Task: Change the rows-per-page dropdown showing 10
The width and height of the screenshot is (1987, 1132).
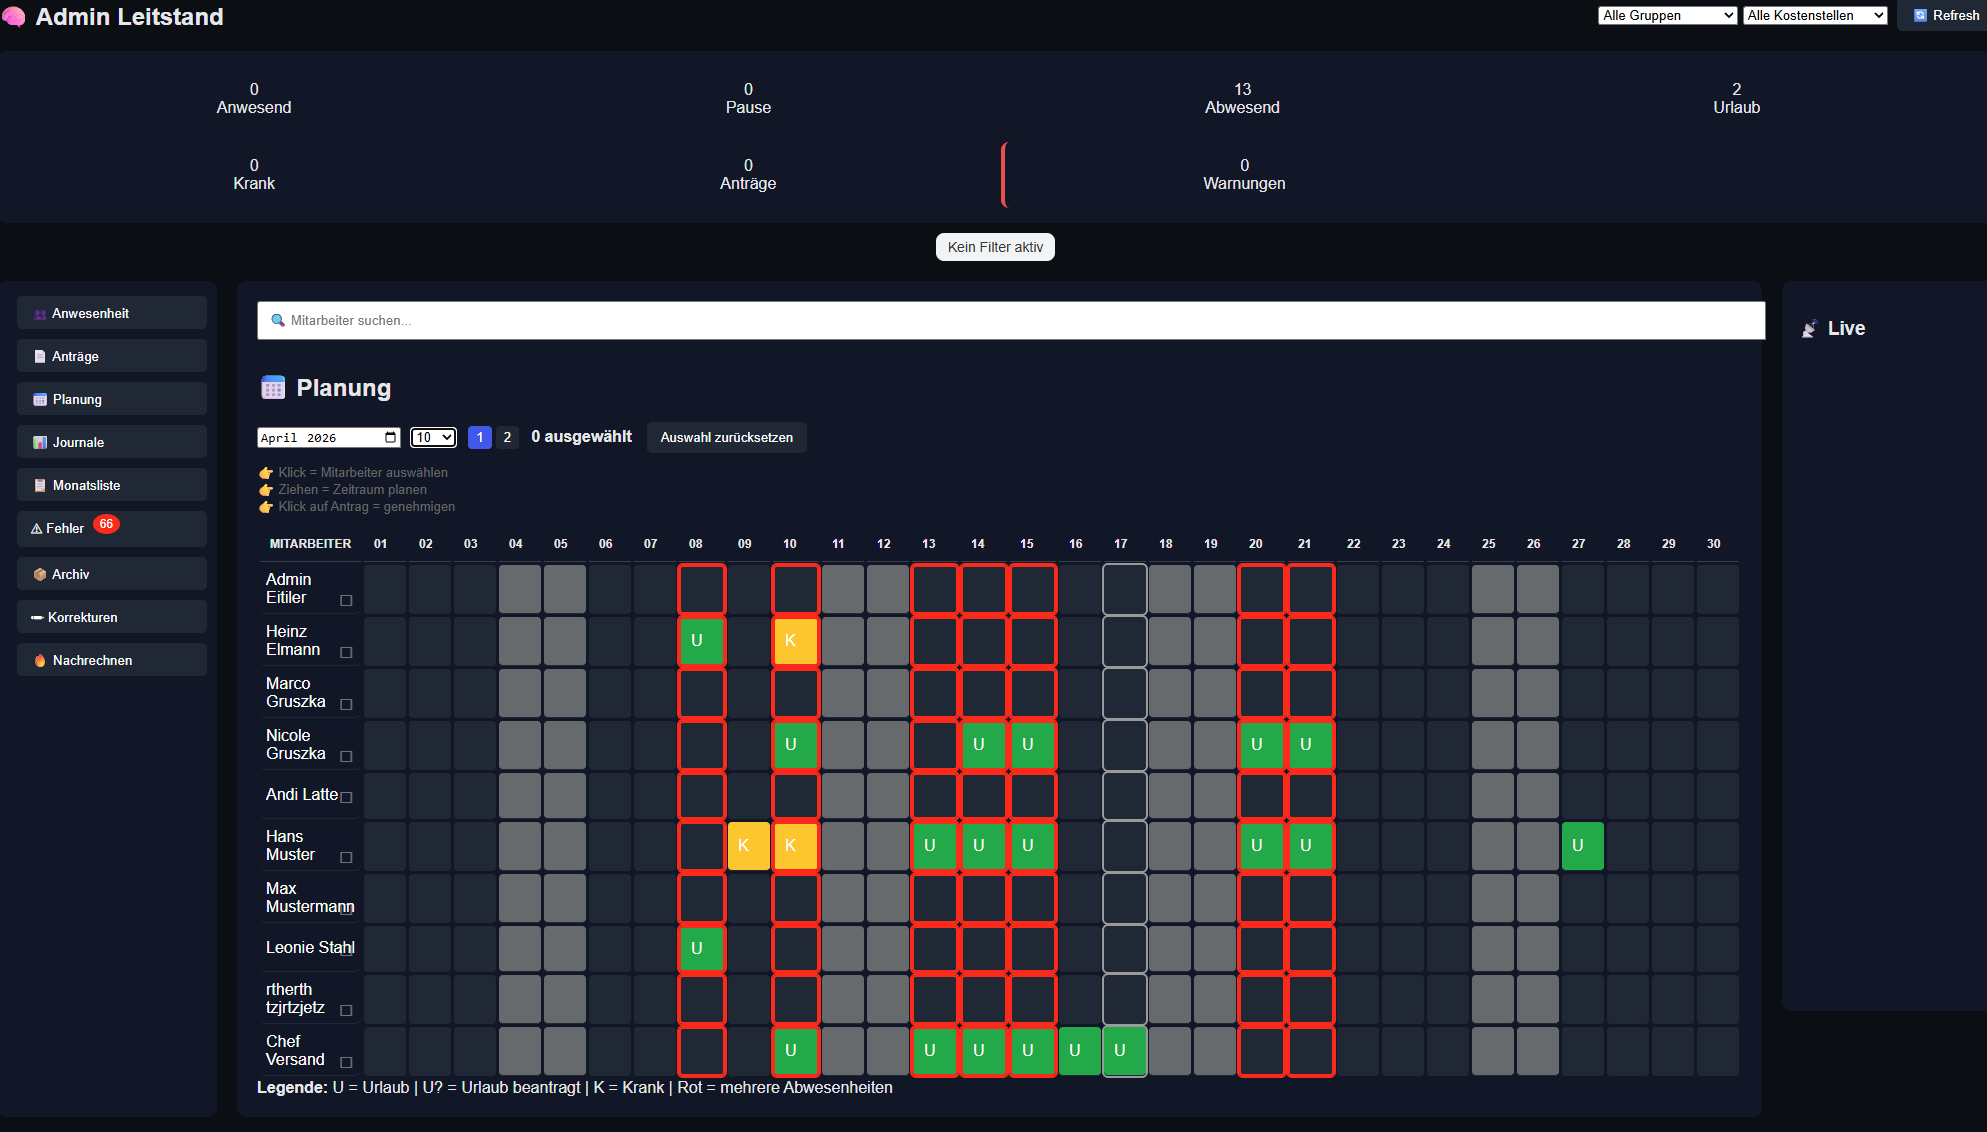Action: click(433, 437)
